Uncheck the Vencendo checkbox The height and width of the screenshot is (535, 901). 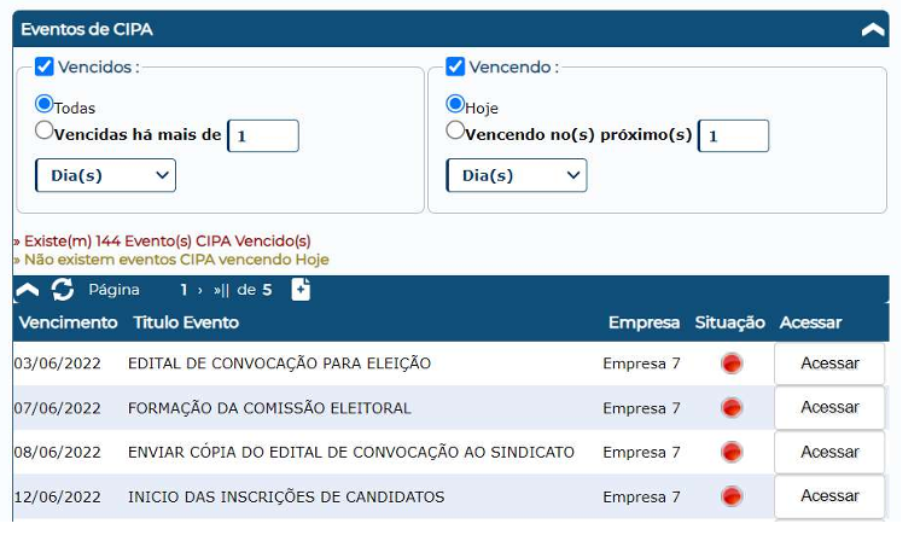[x=455, y=67]
